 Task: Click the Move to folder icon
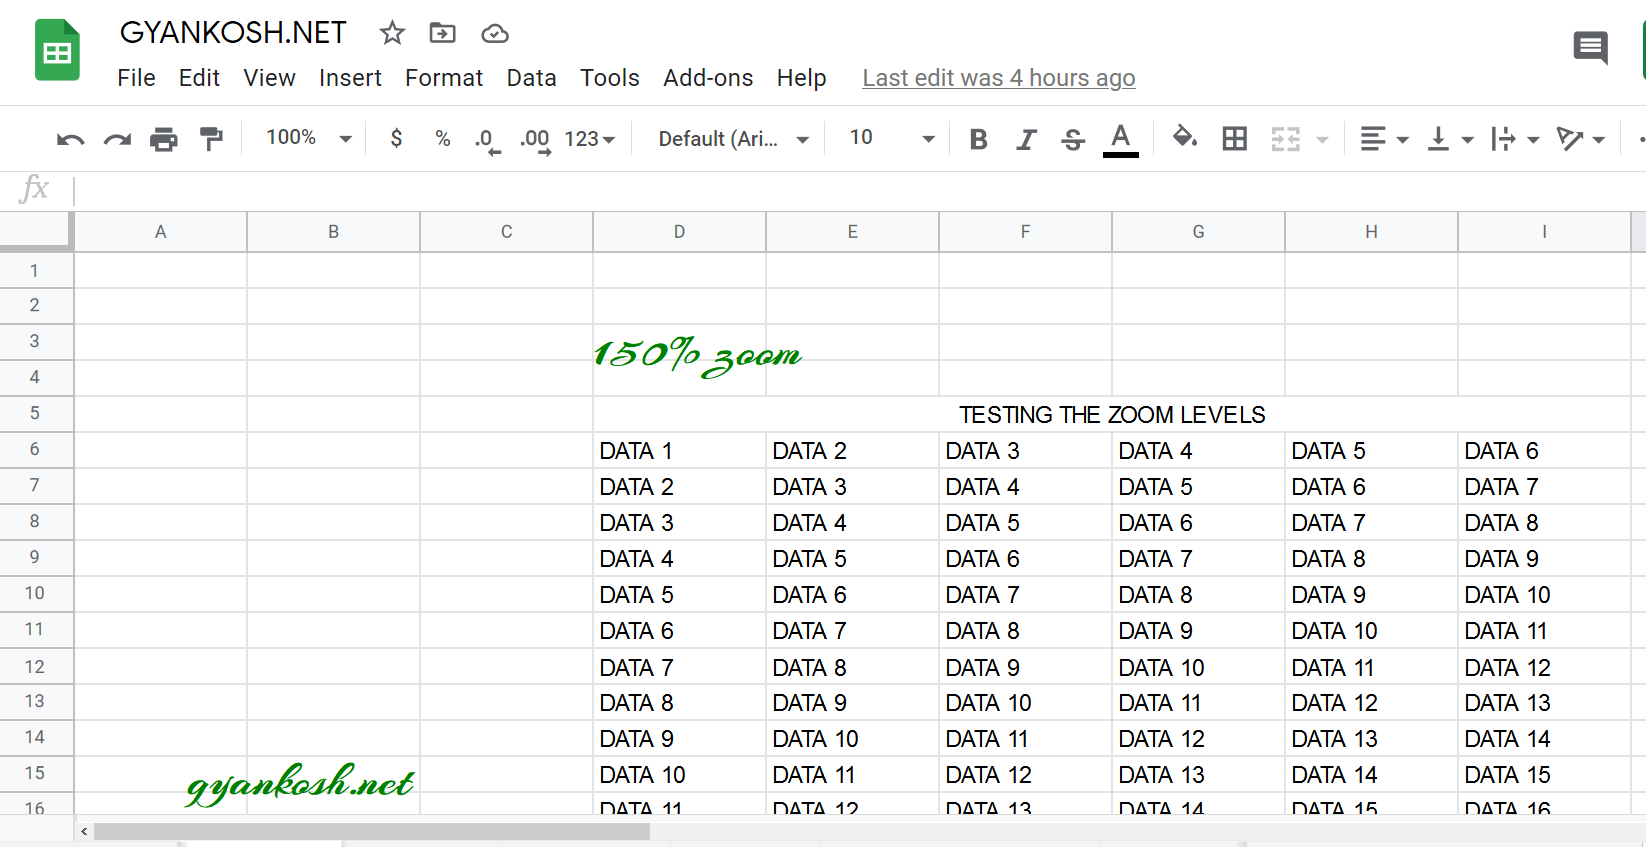442,33
